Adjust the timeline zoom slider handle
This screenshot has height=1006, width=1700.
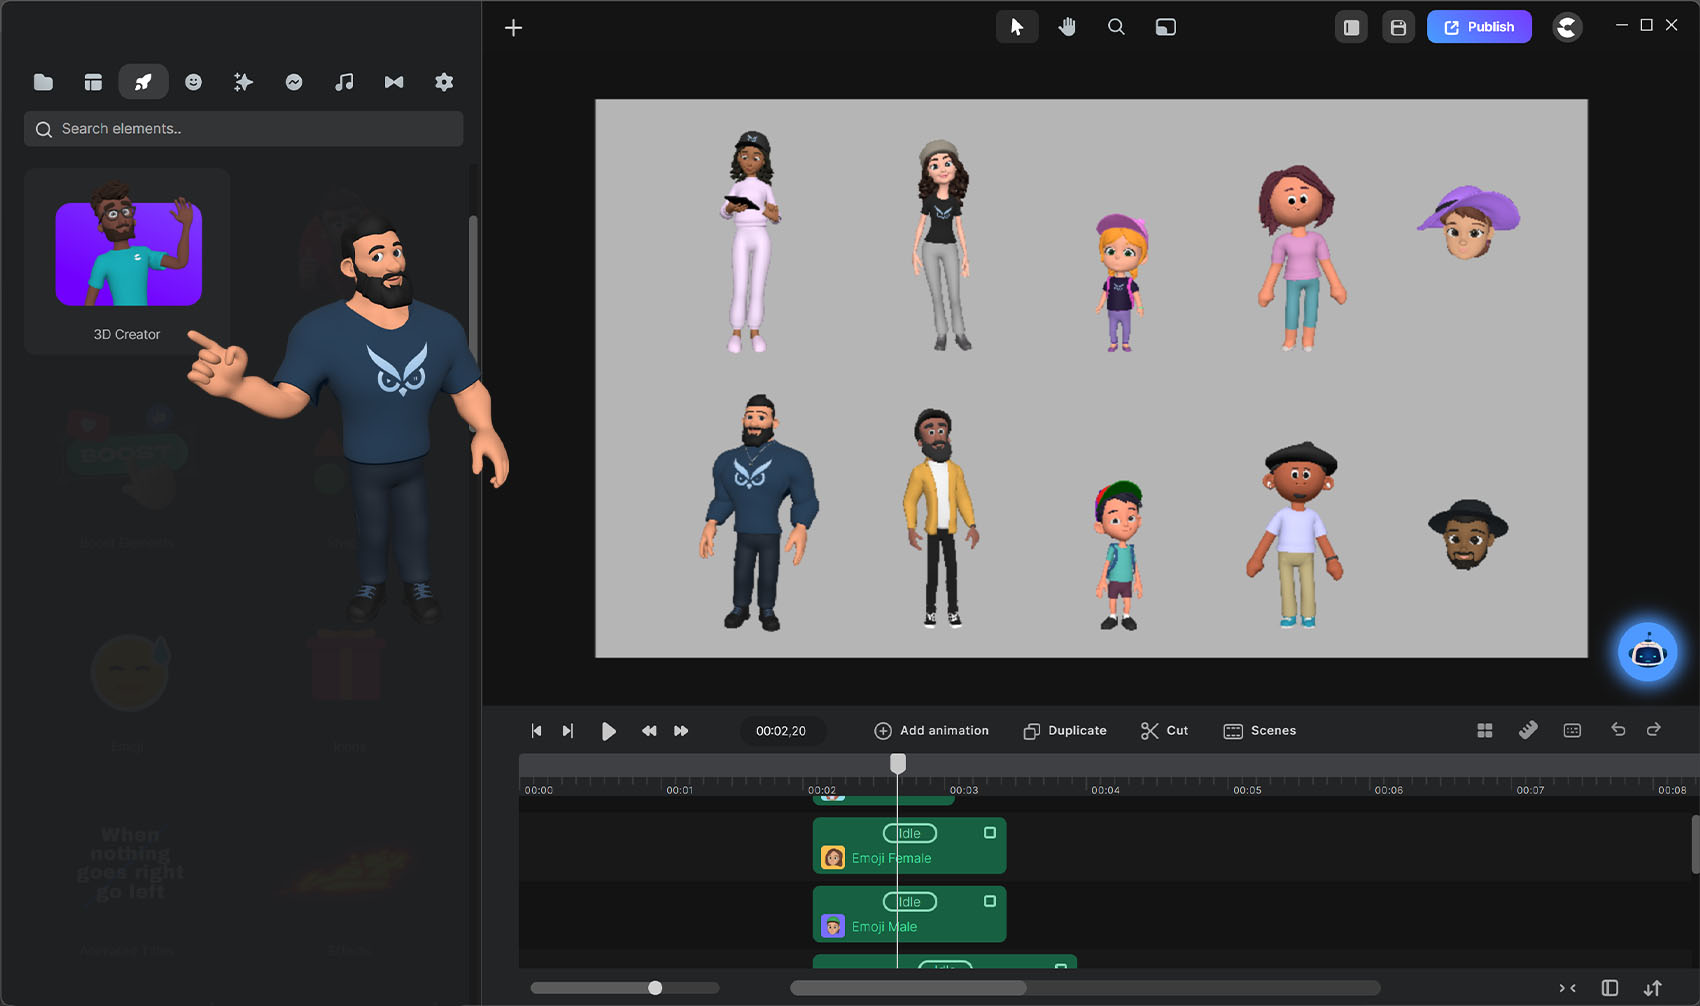pos(655,988)
